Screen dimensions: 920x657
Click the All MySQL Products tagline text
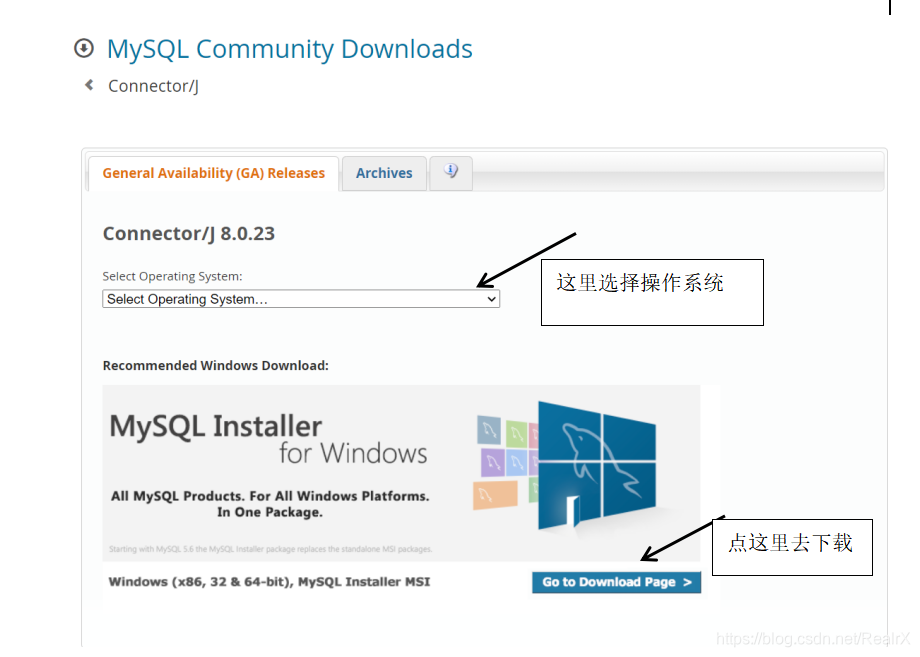pyautogui.click(x=270, y=504)
